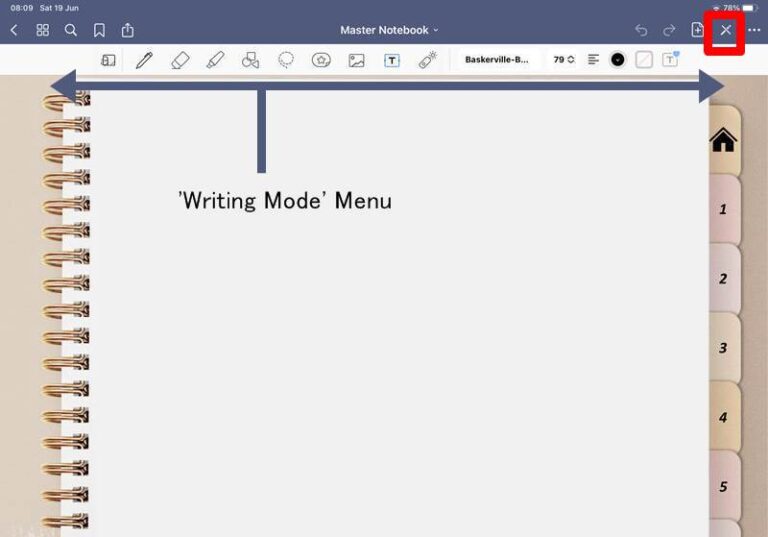Select the Image insert tool

pos(356,60)
